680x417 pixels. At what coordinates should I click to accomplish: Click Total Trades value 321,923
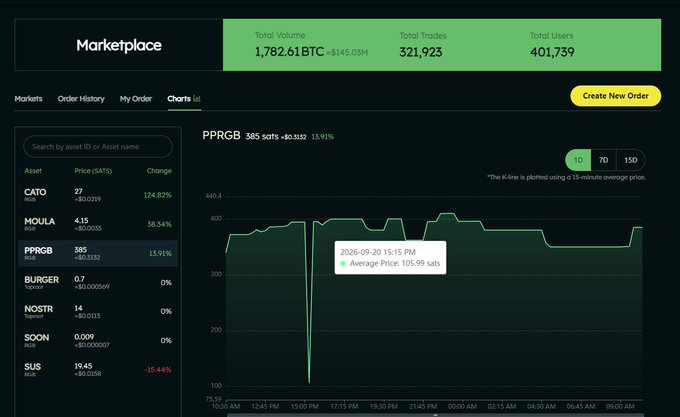tap(421, 52)
